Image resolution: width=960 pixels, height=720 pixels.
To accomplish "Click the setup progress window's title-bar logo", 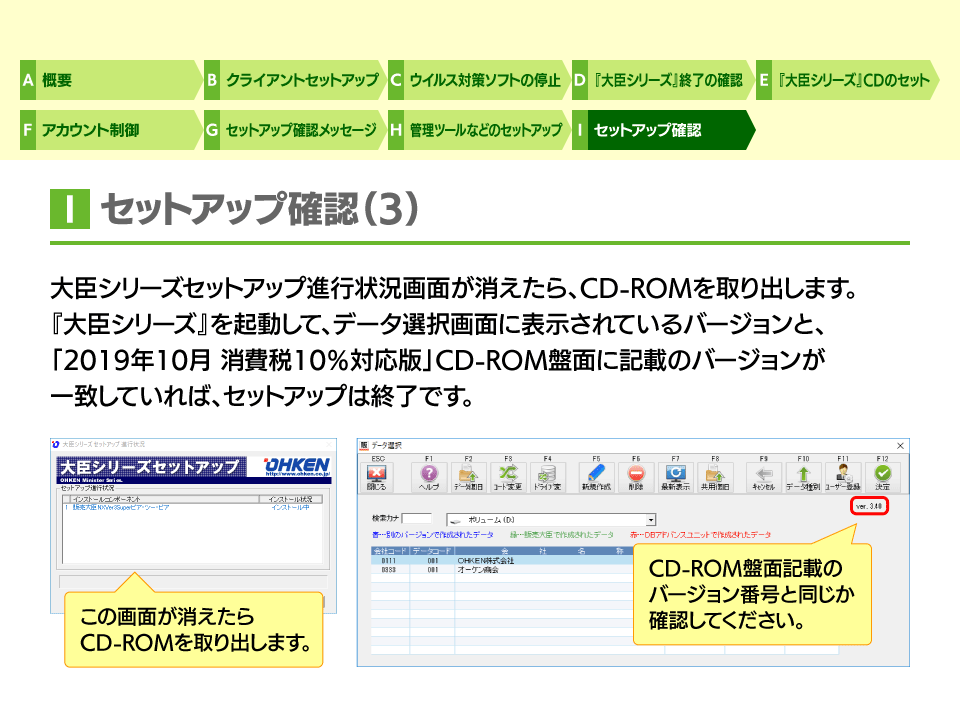I will point(56,444).
